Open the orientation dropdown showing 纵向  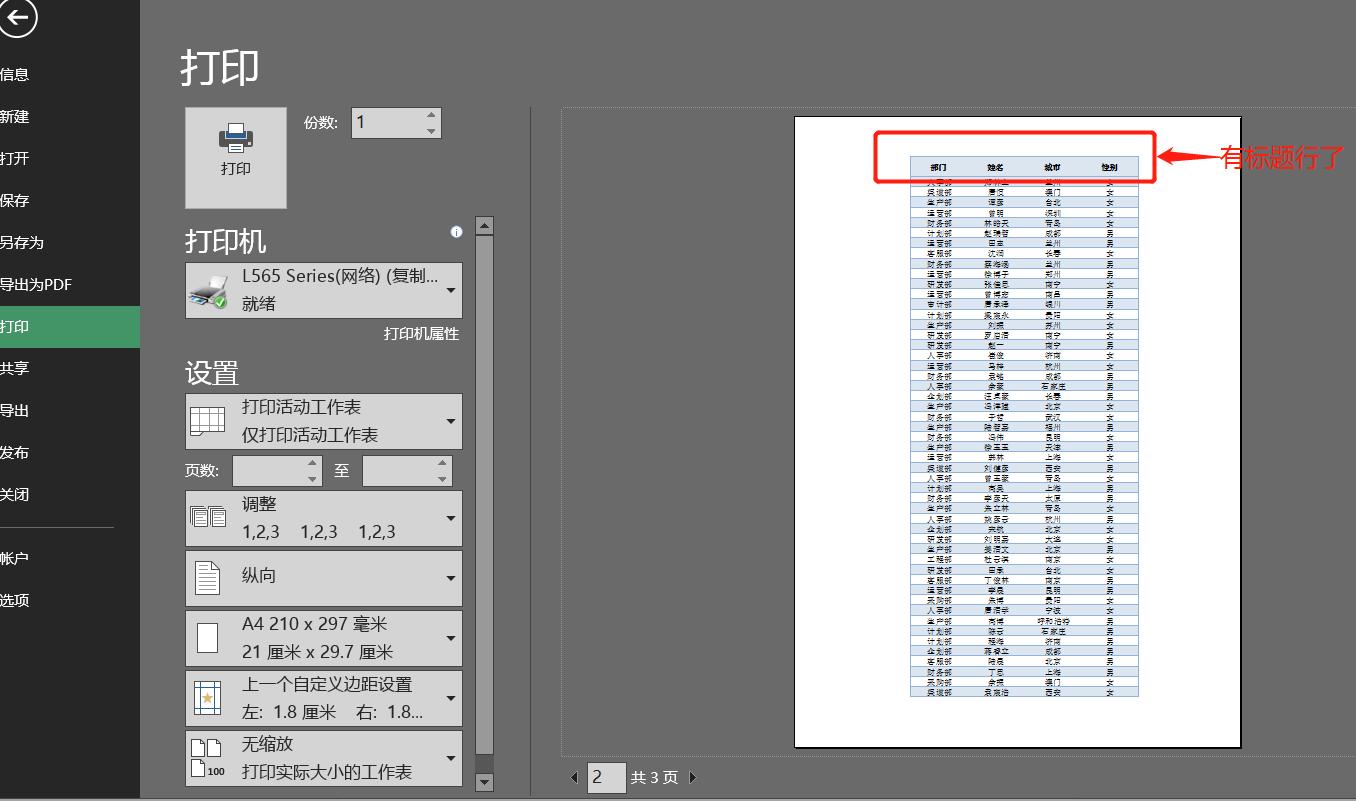tap(450, 578)
